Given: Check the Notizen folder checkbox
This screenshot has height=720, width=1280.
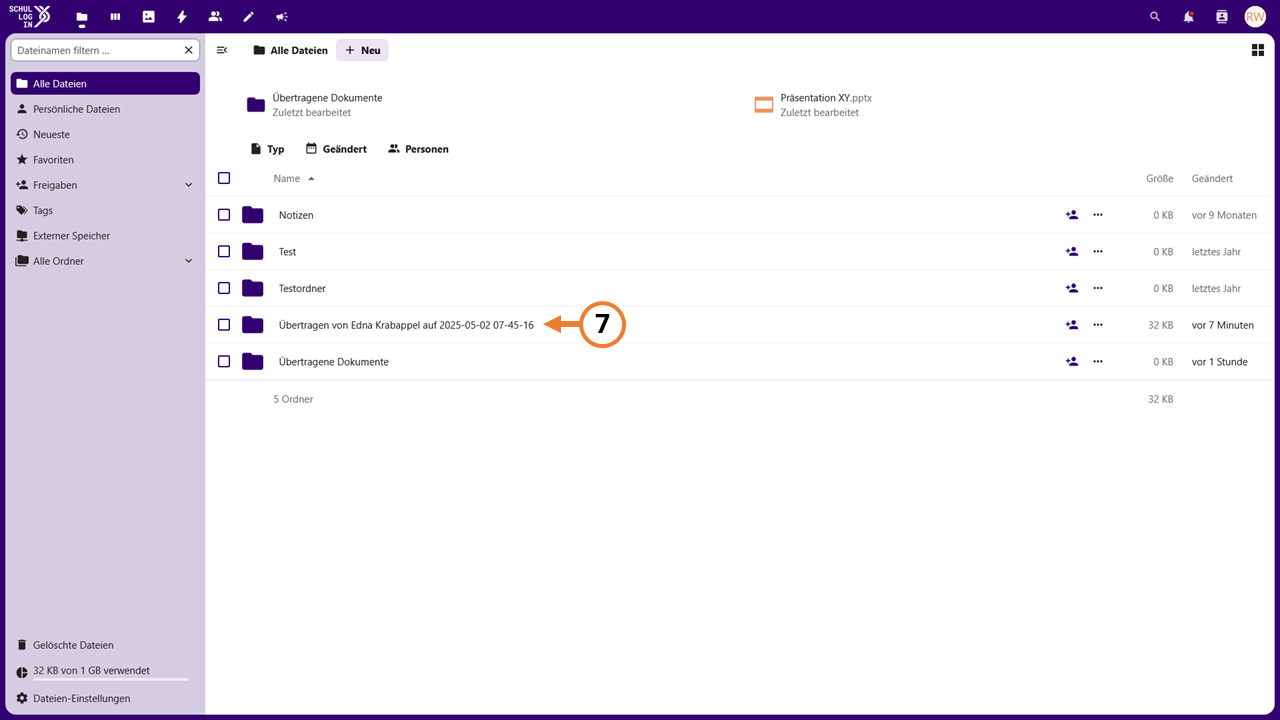Looking at the screenshot, I should 224,215.
